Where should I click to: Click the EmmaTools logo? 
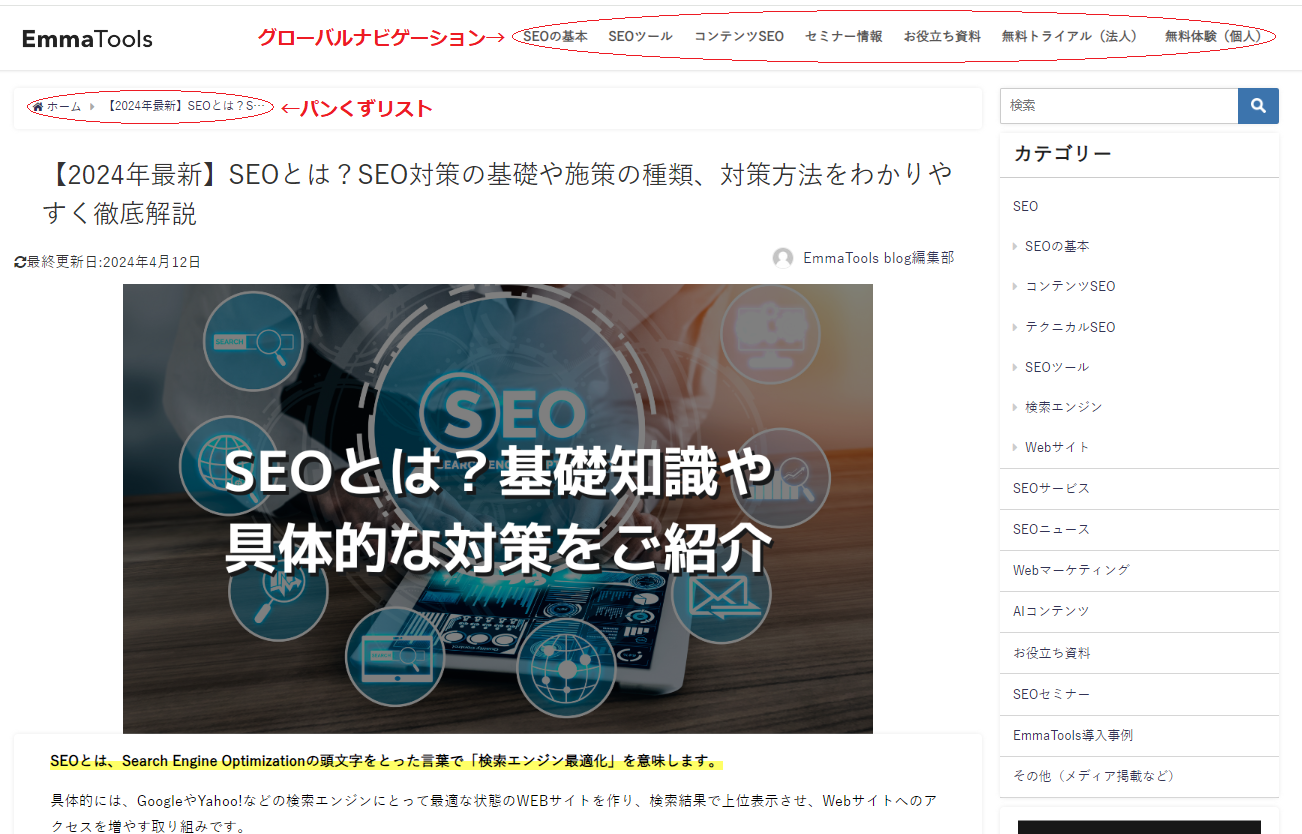pyautogui.click(x=87, y=39)
